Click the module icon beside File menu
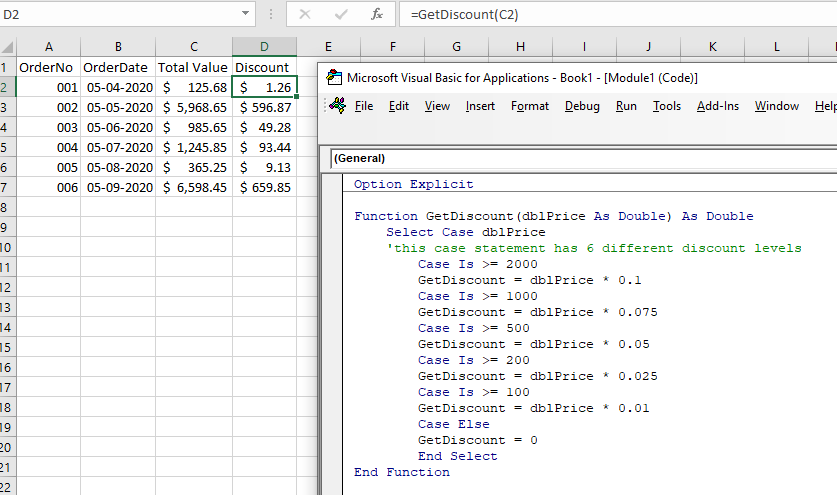Viewport: 837px width, 495px height. click(x=337, y=106)
